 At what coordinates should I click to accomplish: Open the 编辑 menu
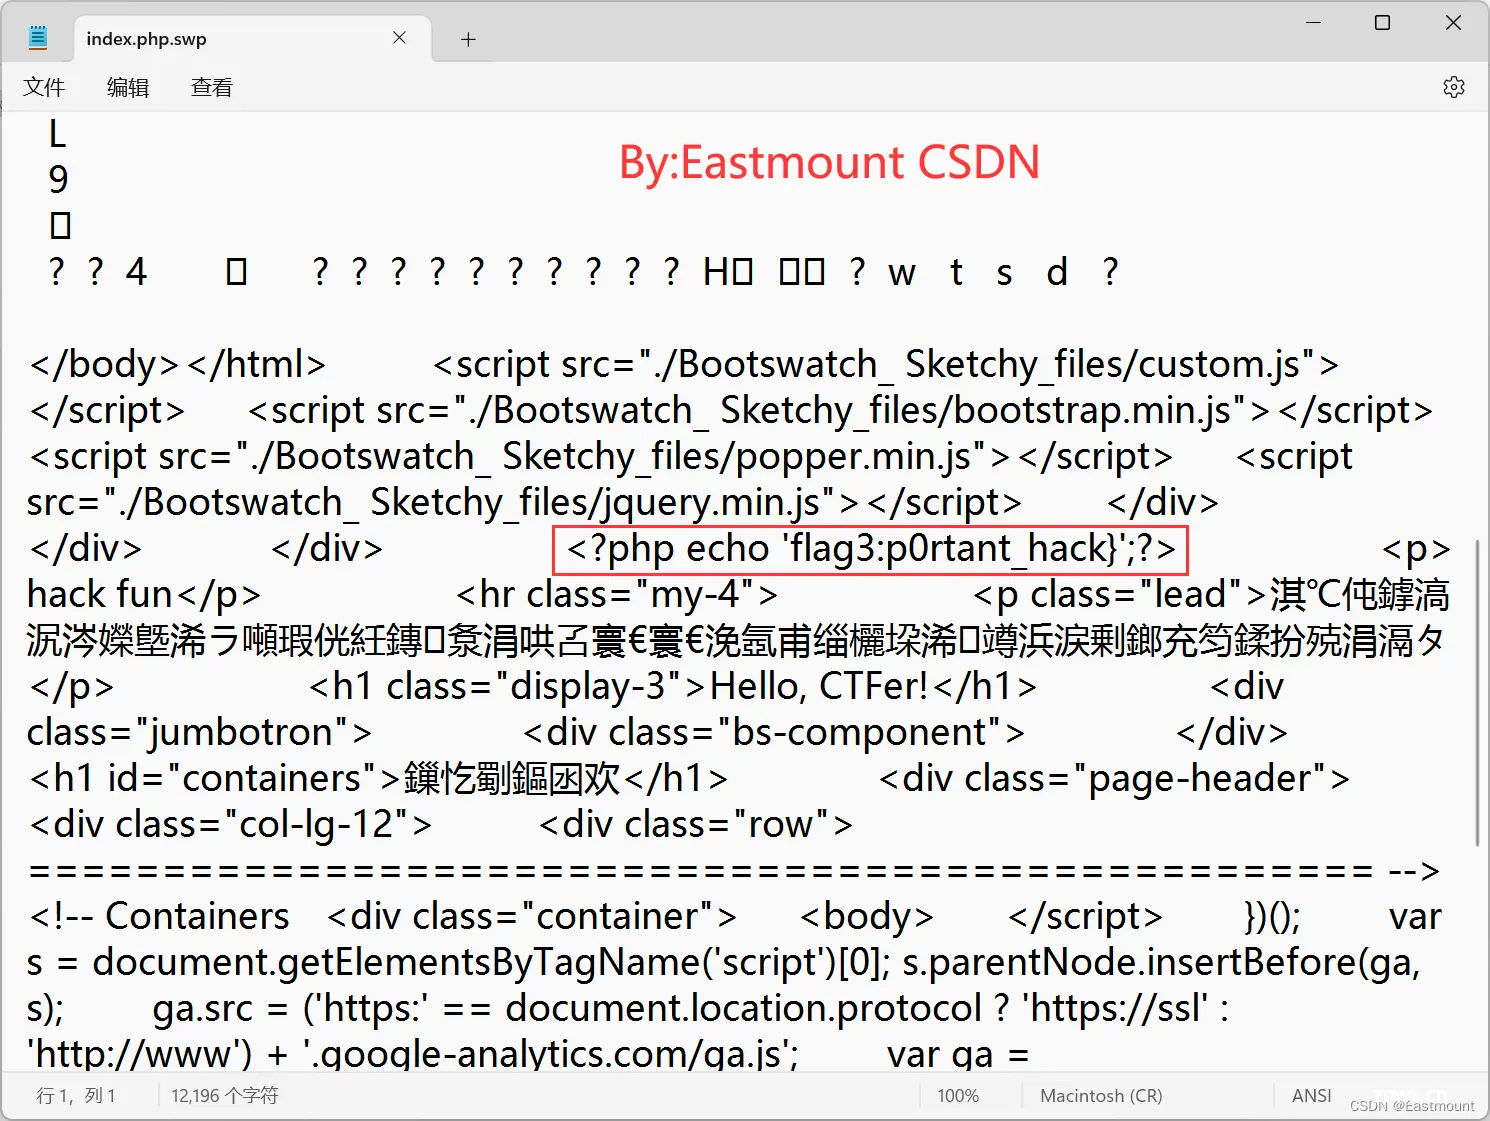coord(128,87)
